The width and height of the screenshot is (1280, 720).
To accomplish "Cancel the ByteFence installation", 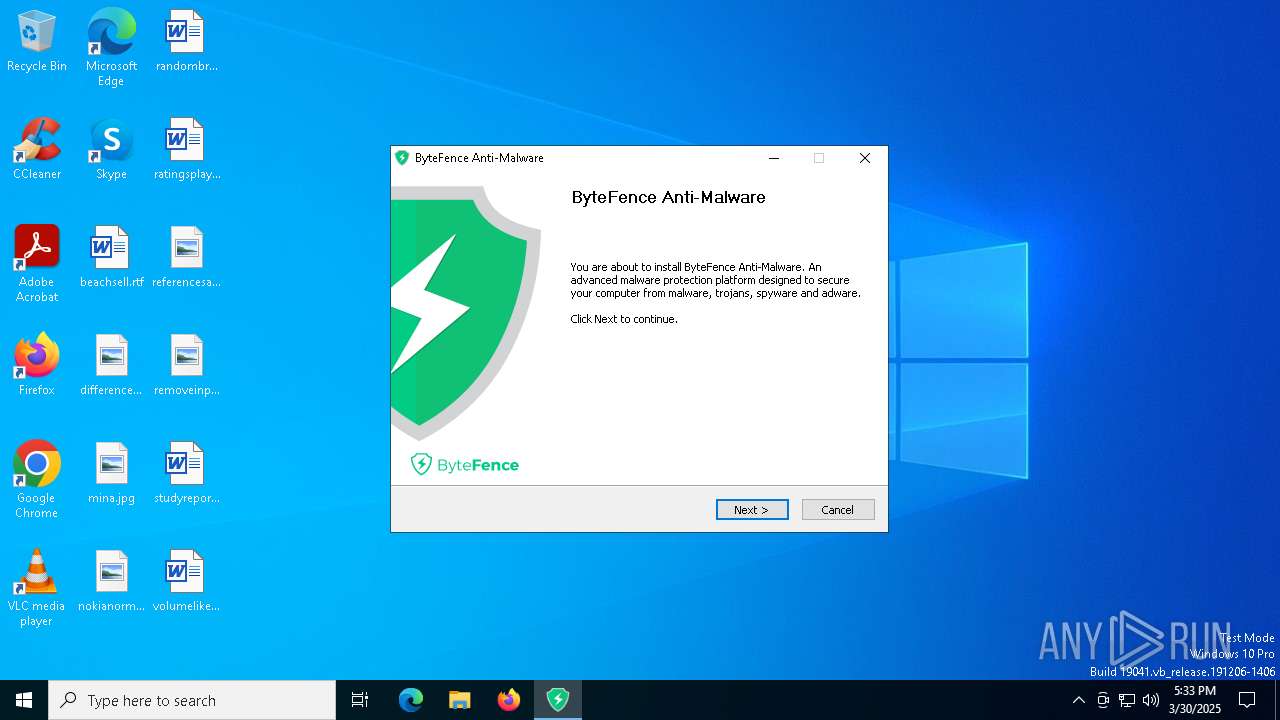I will [838, 510].
